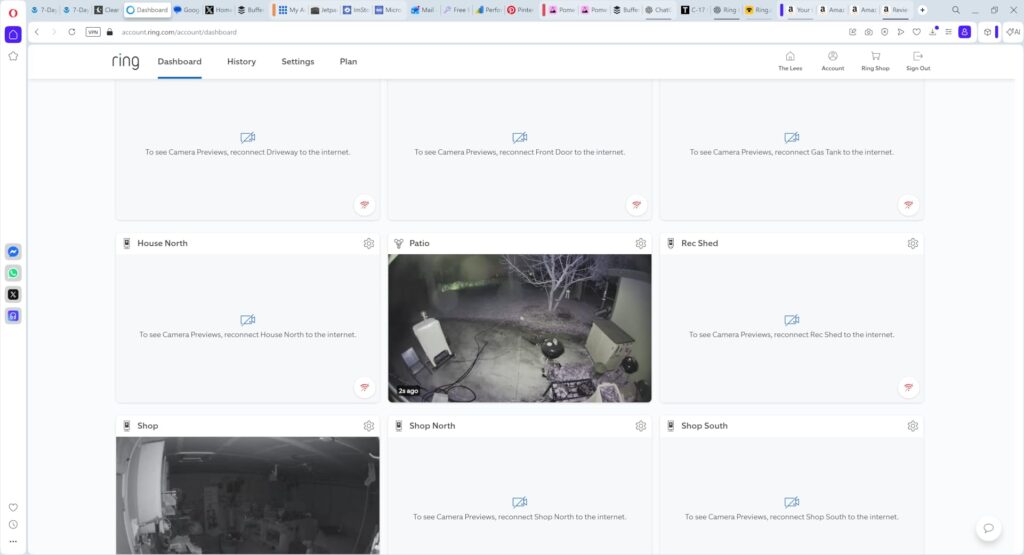Image resolution: width=1024 pixels, height=555 pixels.
Task: Open the Patio camera preview thumbnail
Action: tap(519, 328)
